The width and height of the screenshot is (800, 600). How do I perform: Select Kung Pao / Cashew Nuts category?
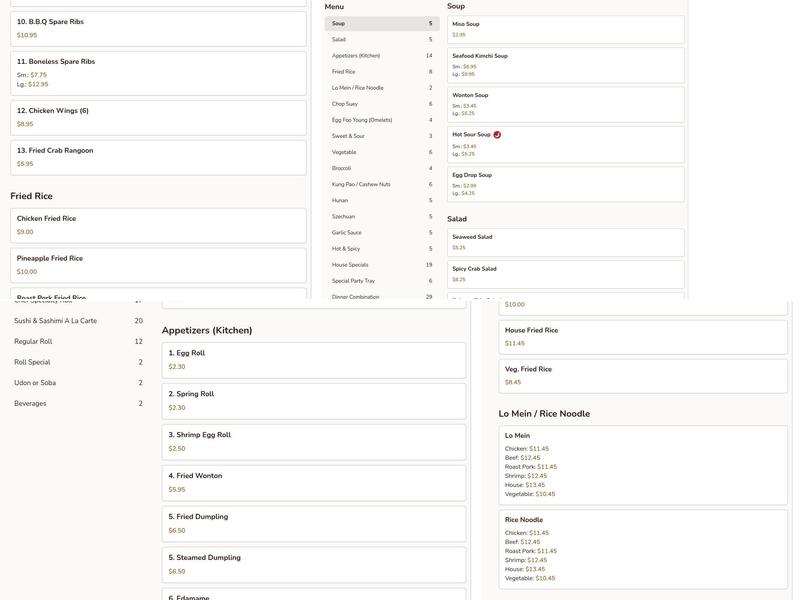pyautogui.click(x=381, y=184)
